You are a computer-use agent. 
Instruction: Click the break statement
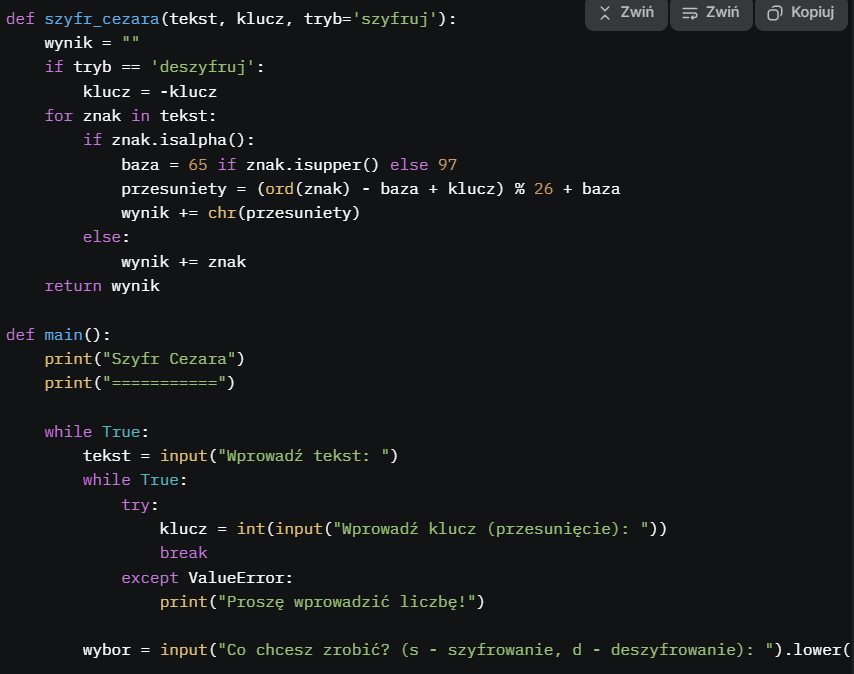[184, 553]
